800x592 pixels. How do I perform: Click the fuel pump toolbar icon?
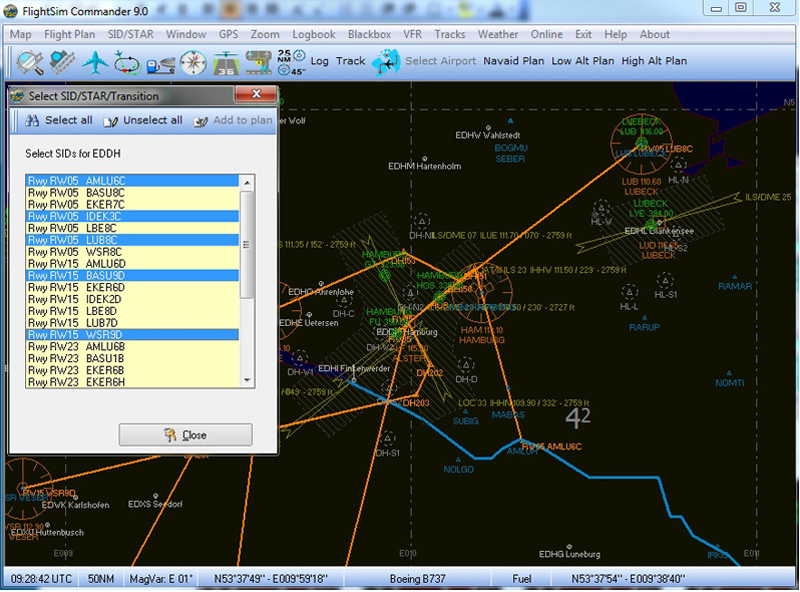(x=160, y=63)
